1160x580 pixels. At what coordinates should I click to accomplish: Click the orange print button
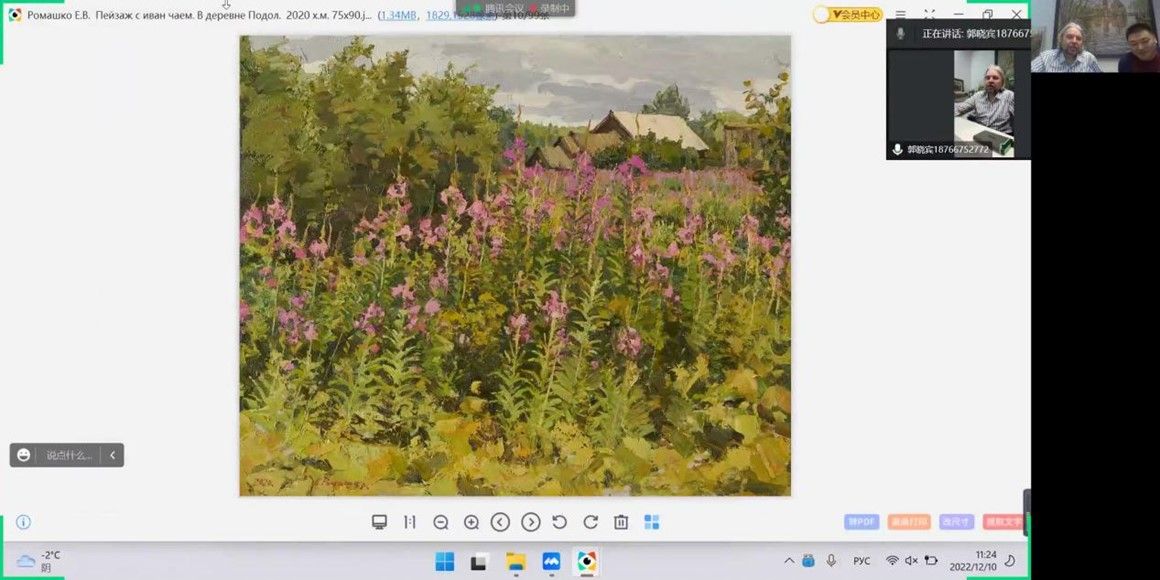(x=909, y=522)
